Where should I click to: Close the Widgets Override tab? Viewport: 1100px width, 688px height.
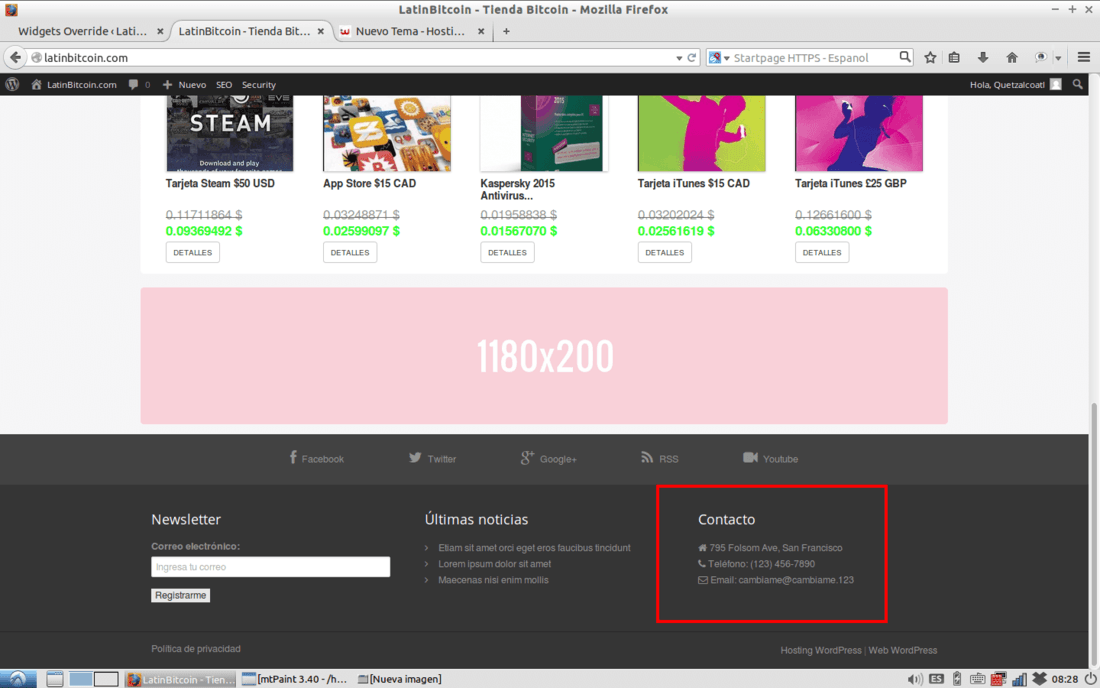coord(160,31)
